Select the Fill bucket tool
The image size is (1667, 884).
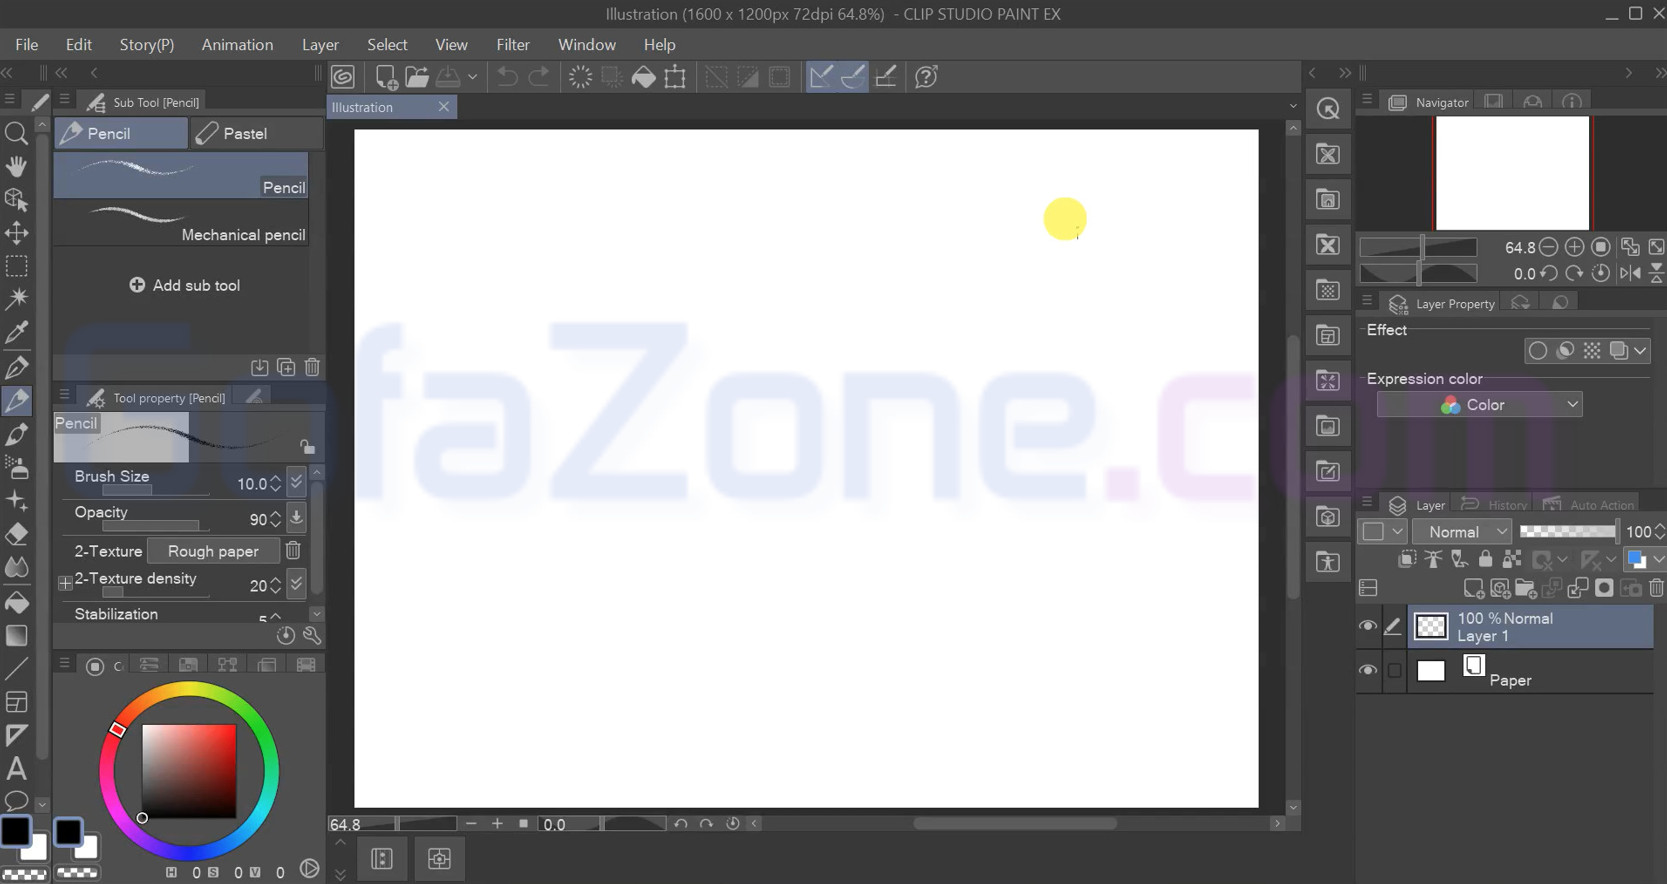pyautogui.click(x=16, y=602)
